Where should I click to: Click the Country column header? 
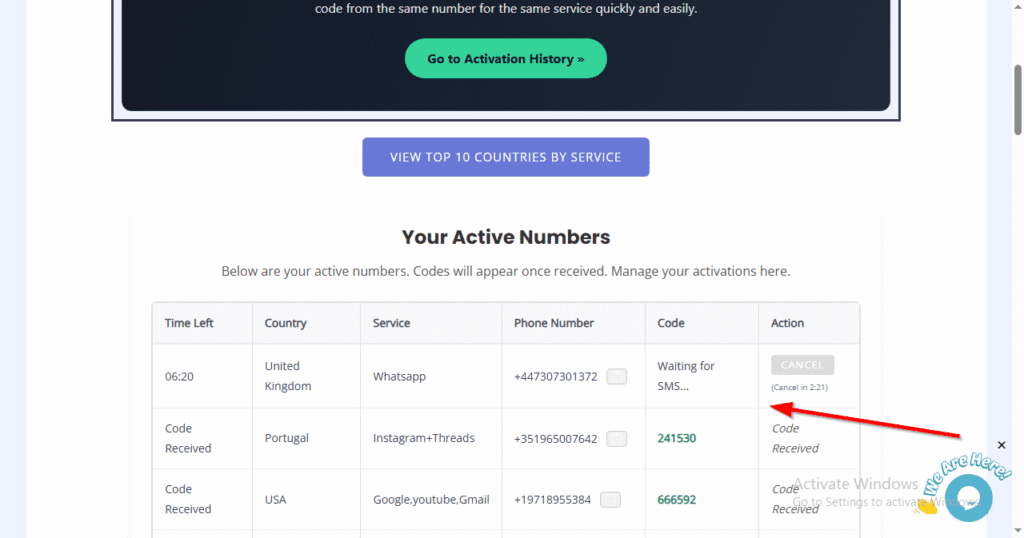coord(286,323)
